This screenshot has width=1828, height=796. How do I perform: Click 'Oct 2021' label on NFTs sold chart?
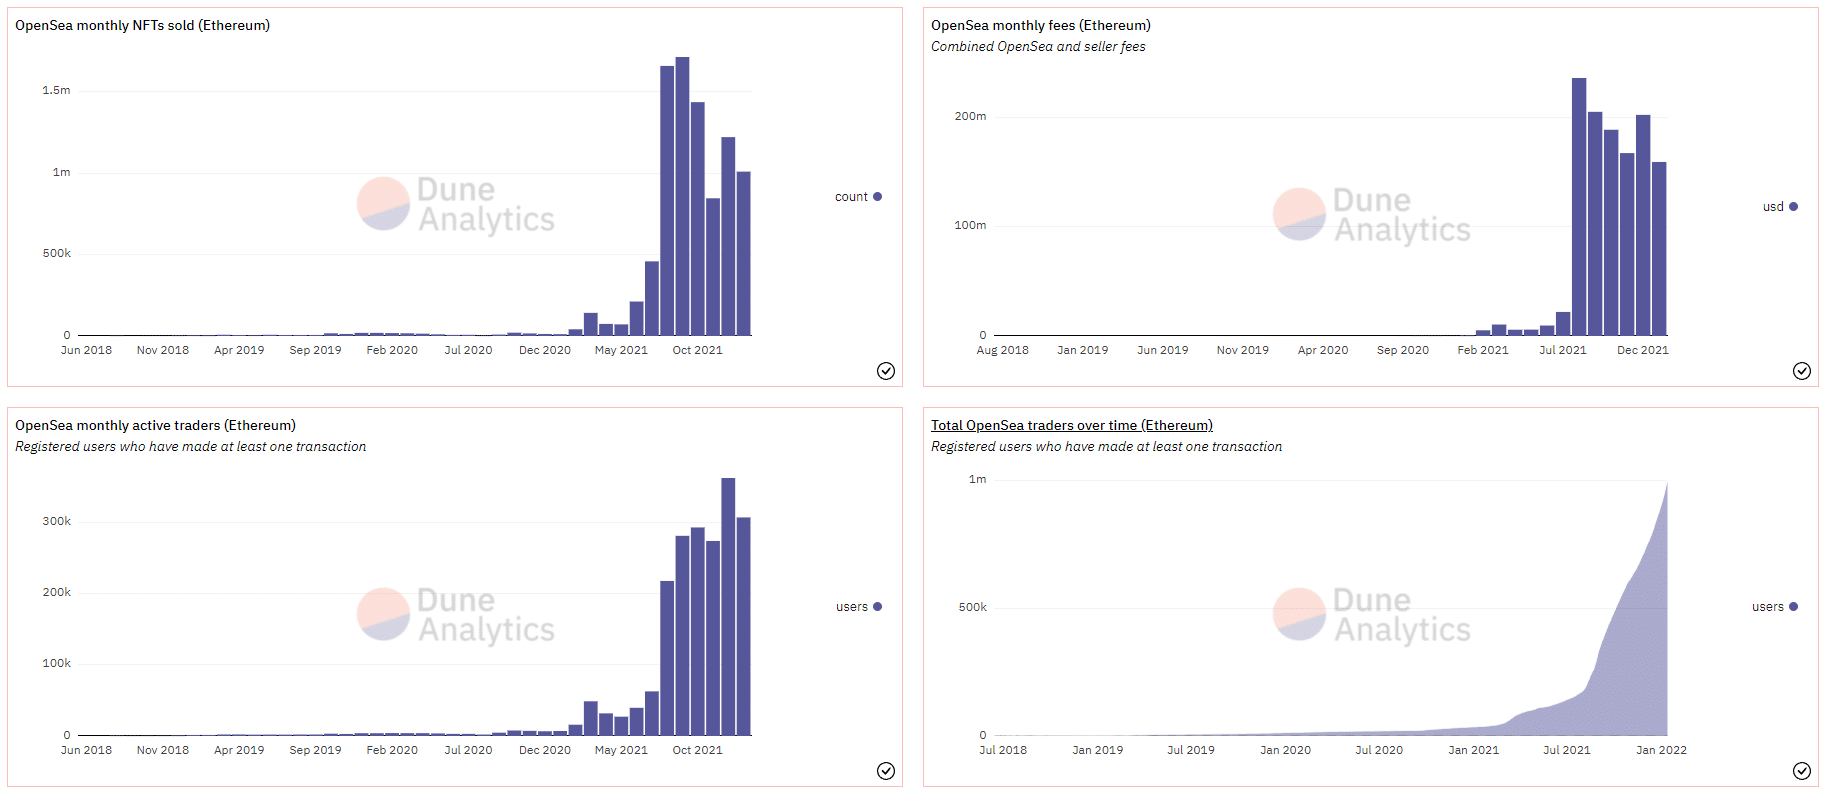point(697,350)
